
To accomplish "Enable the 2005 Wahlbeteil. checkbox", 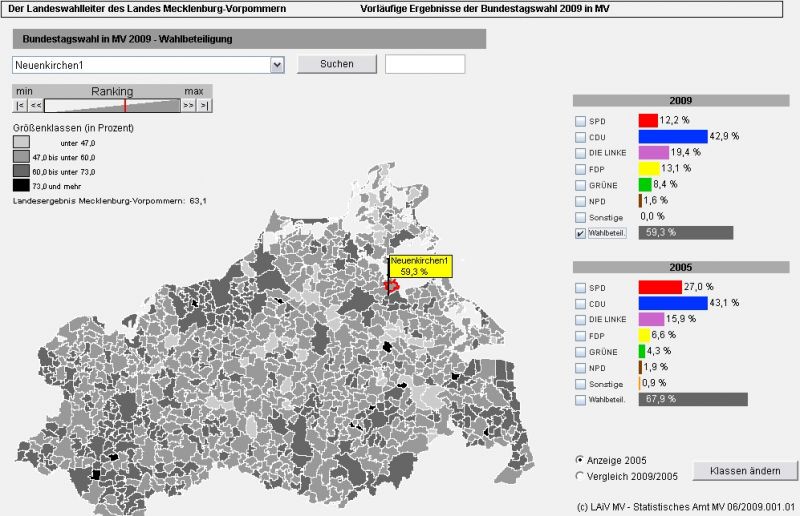I will 580,400.
